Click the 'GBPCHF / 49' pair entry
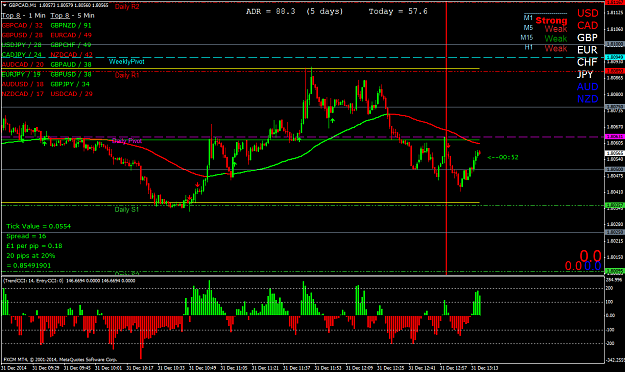Screen dimensions: 625x372 71,45
